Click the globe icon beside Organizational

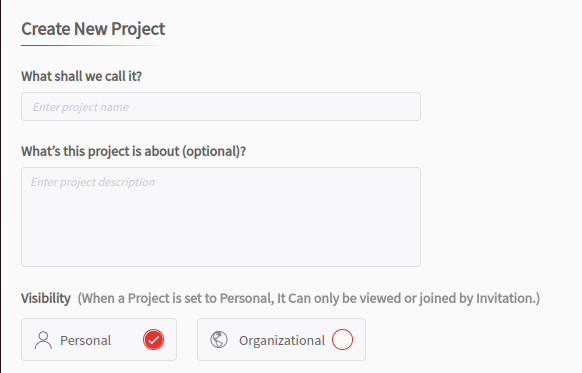(x=219, y=339)
